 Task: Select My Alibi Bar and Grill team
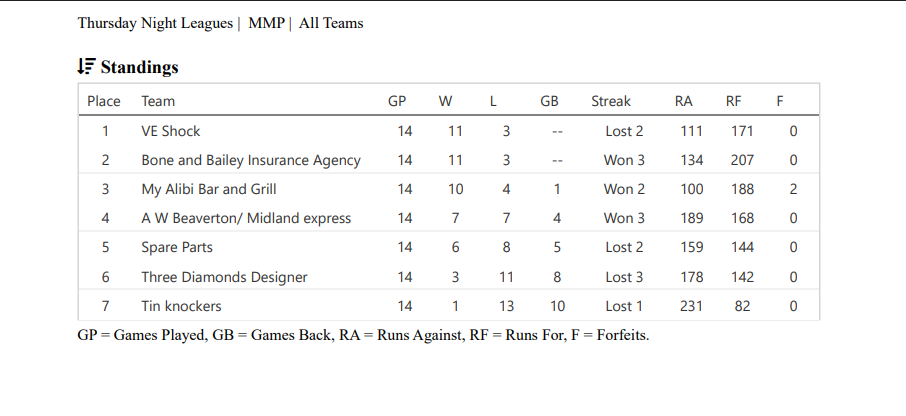pos(208,189)
